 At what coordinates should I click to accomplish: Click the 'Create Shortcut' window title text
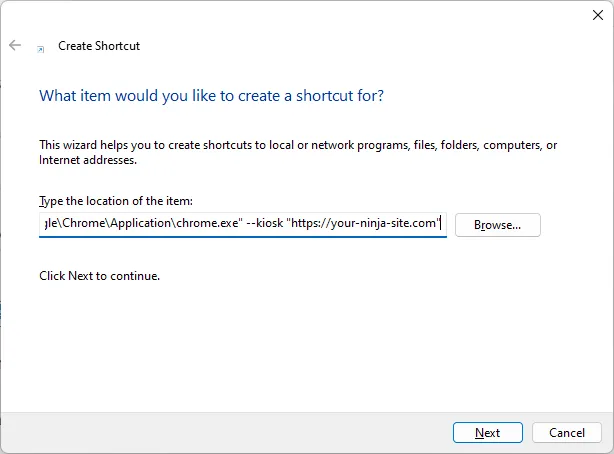(x=99, y=46)
